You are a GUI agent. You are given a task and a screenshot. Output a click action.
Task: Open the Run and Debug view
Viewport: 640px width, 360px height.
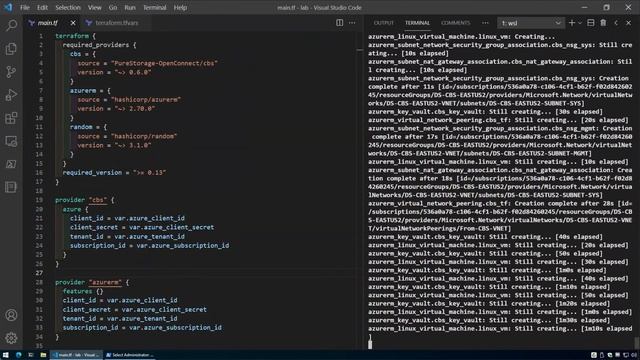pyautogui.click(x=11, y=95)
